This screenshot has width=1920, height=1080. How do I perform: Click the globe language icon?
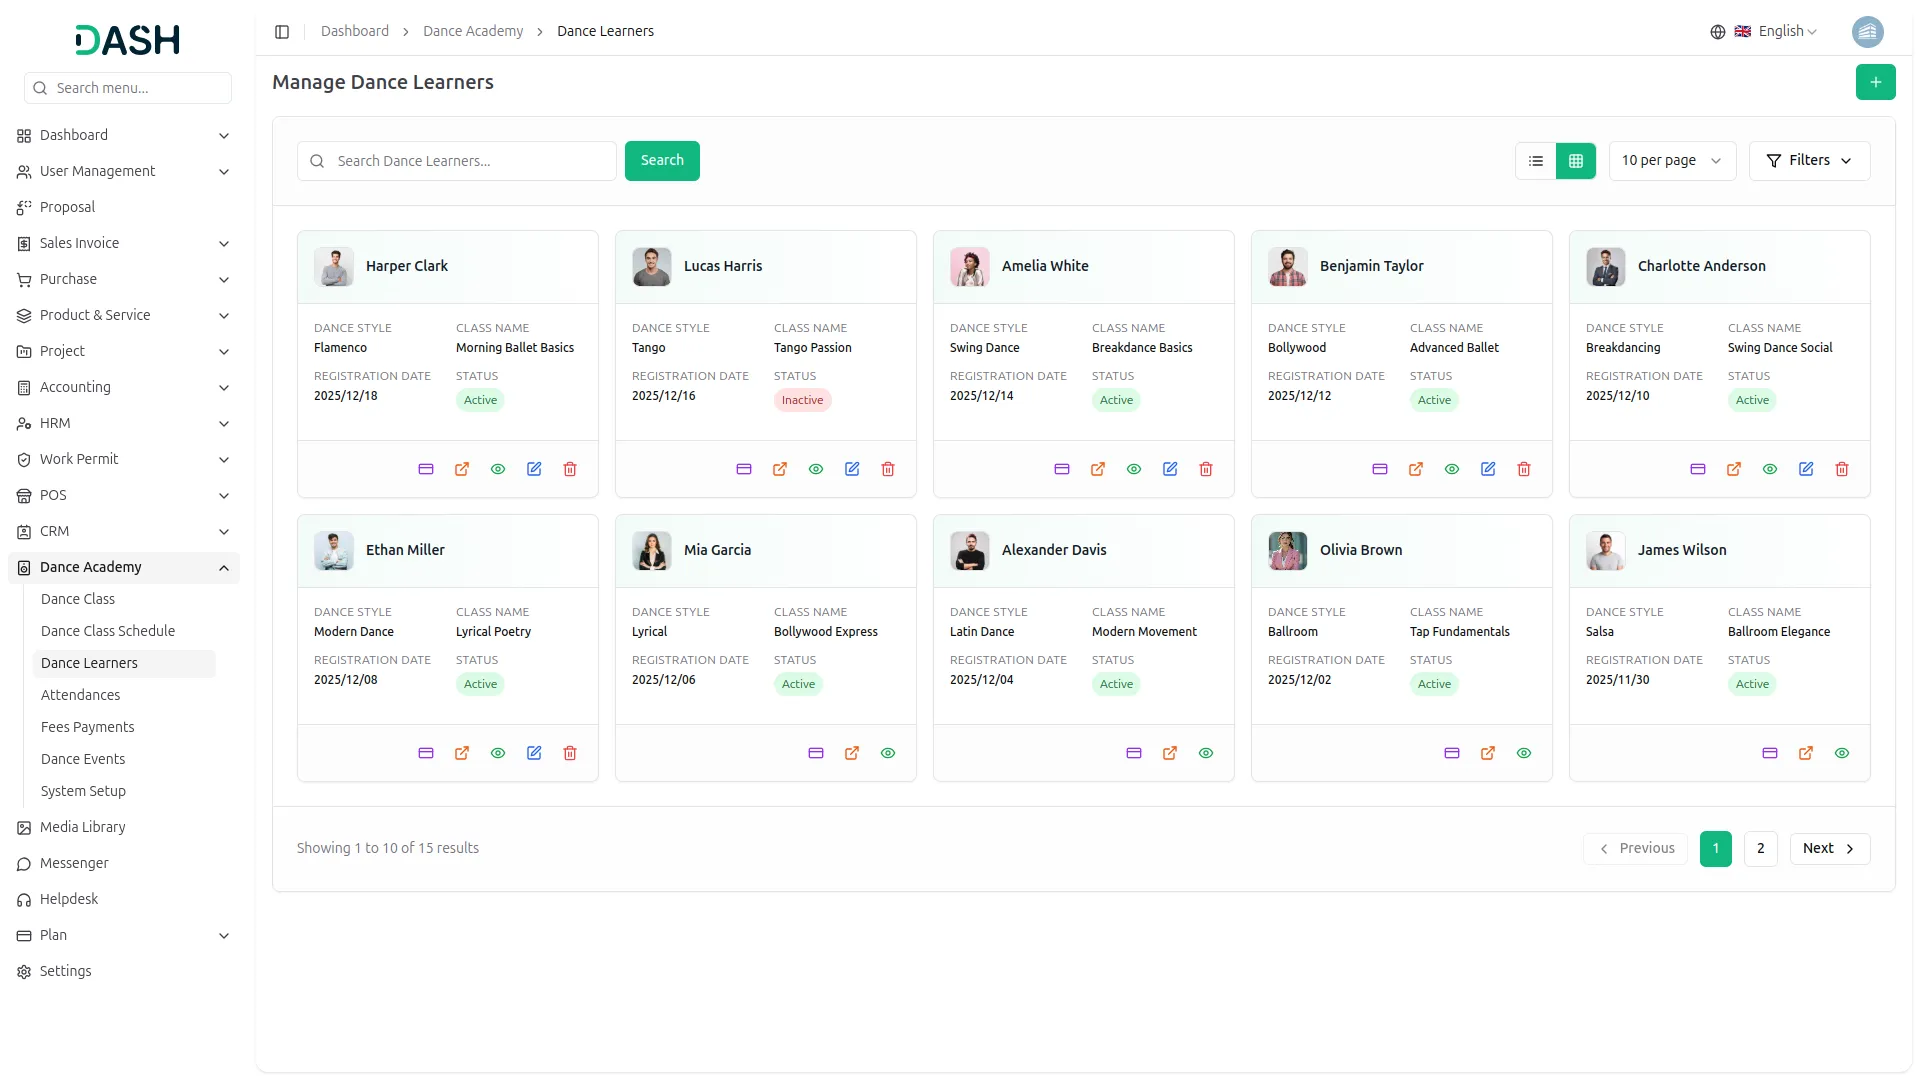[1718, 32]
